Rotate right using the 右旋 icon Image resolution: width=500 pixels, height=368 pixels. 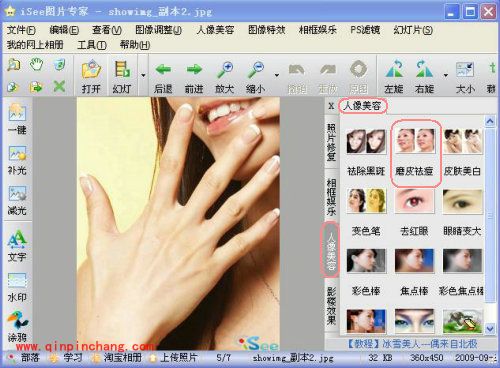[424, 77]
